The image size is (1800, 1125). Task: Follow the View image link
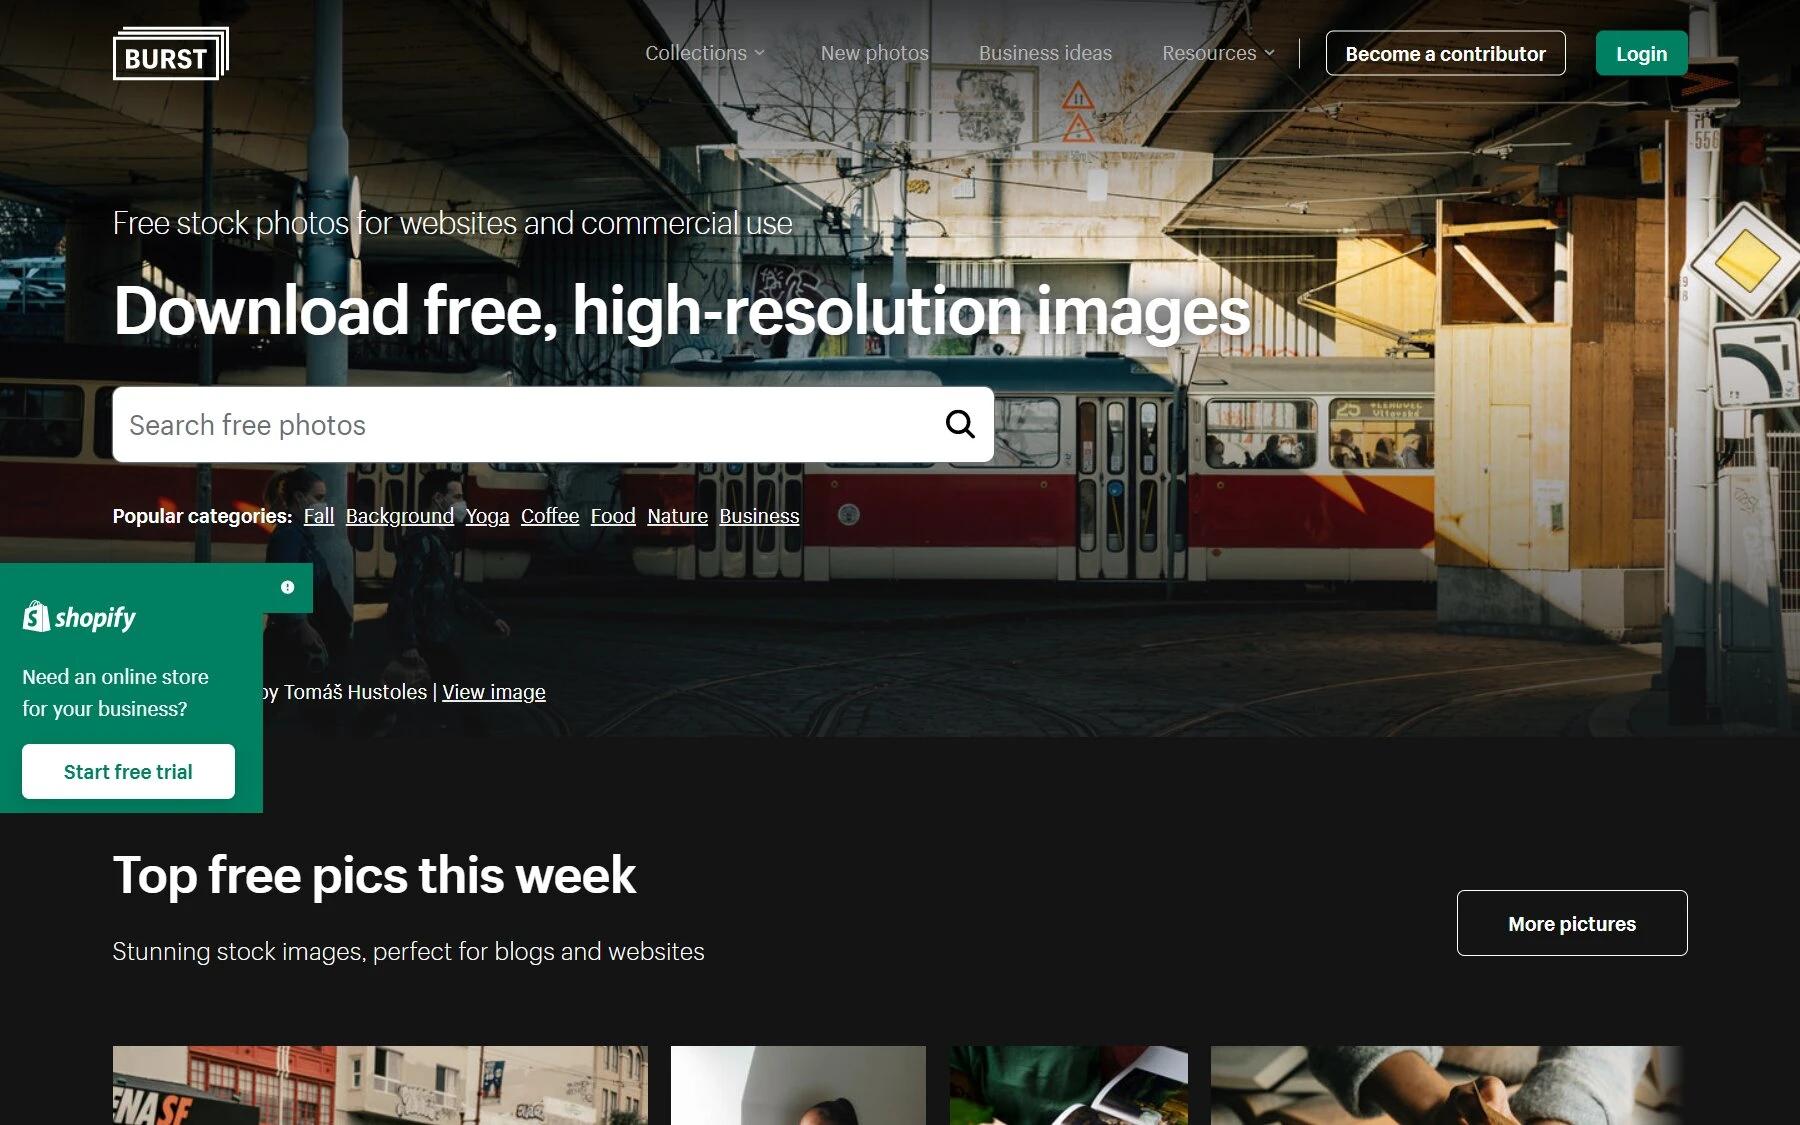pos(494,692)
